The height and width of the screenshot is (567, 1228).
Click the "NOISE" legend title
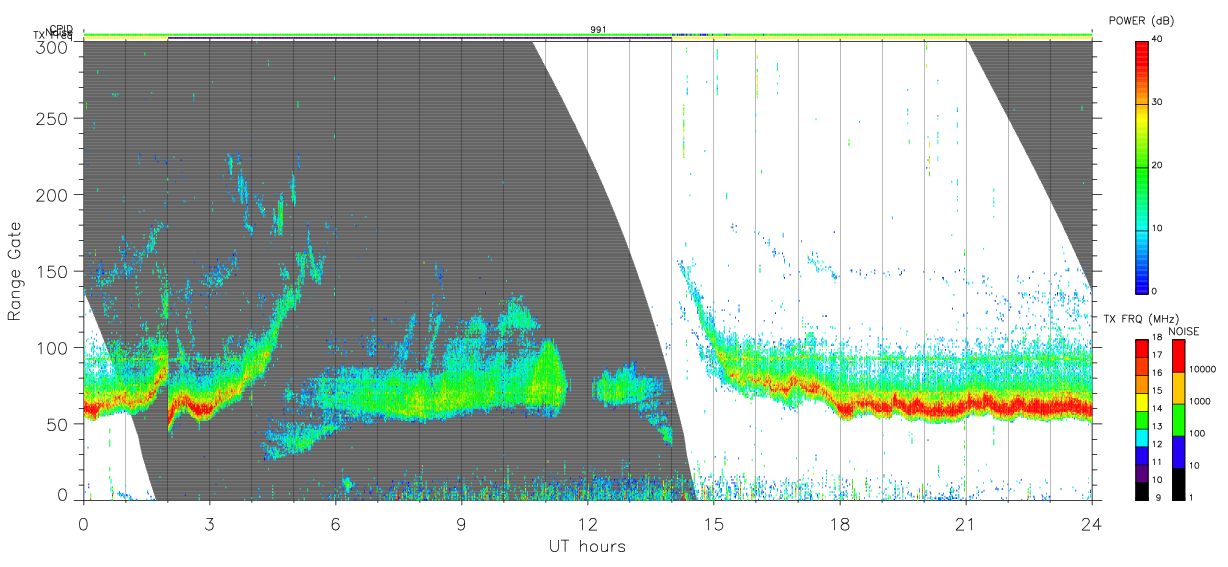coord(1184,331)
